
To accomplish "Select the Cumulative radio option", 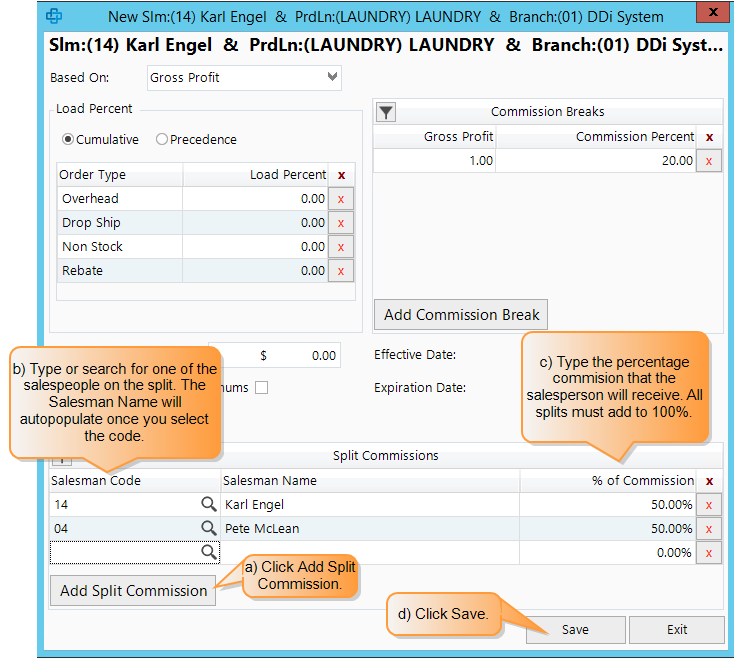I will [68, 140].
